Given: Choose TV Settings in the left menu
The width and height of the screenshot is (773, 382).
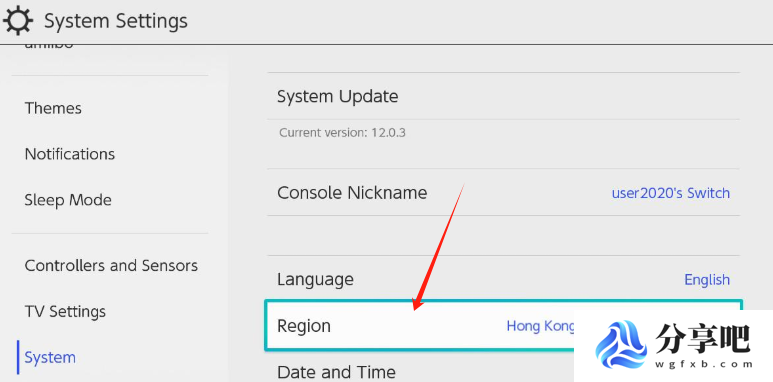Looking at the screenshot, I should tap(65, 312).
